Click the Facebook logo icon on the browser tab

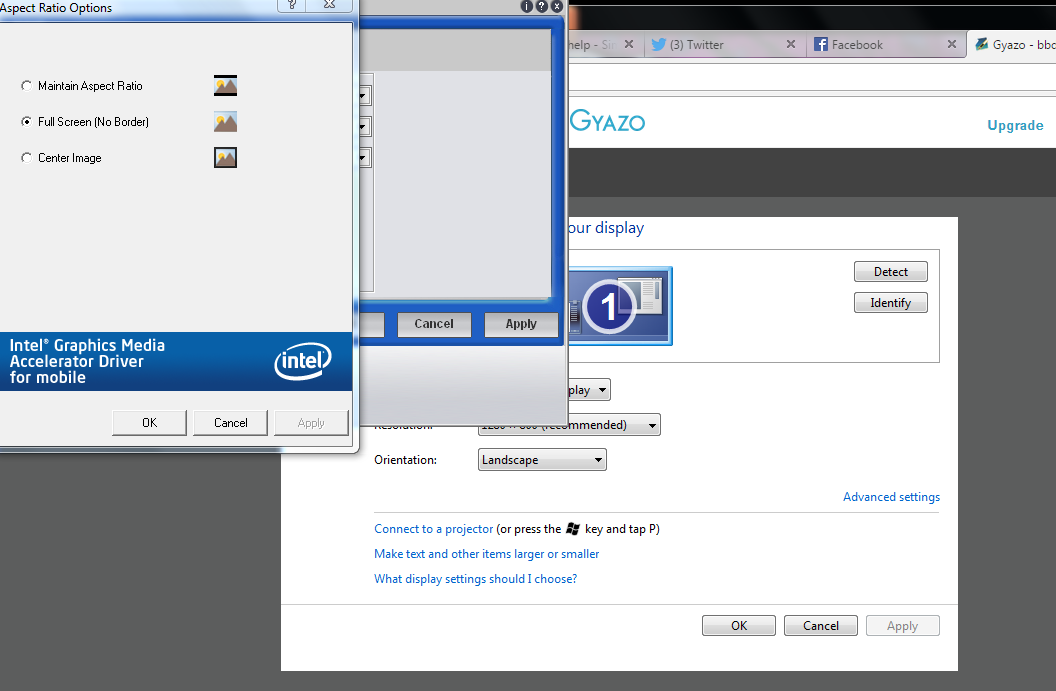click(820, 44)
